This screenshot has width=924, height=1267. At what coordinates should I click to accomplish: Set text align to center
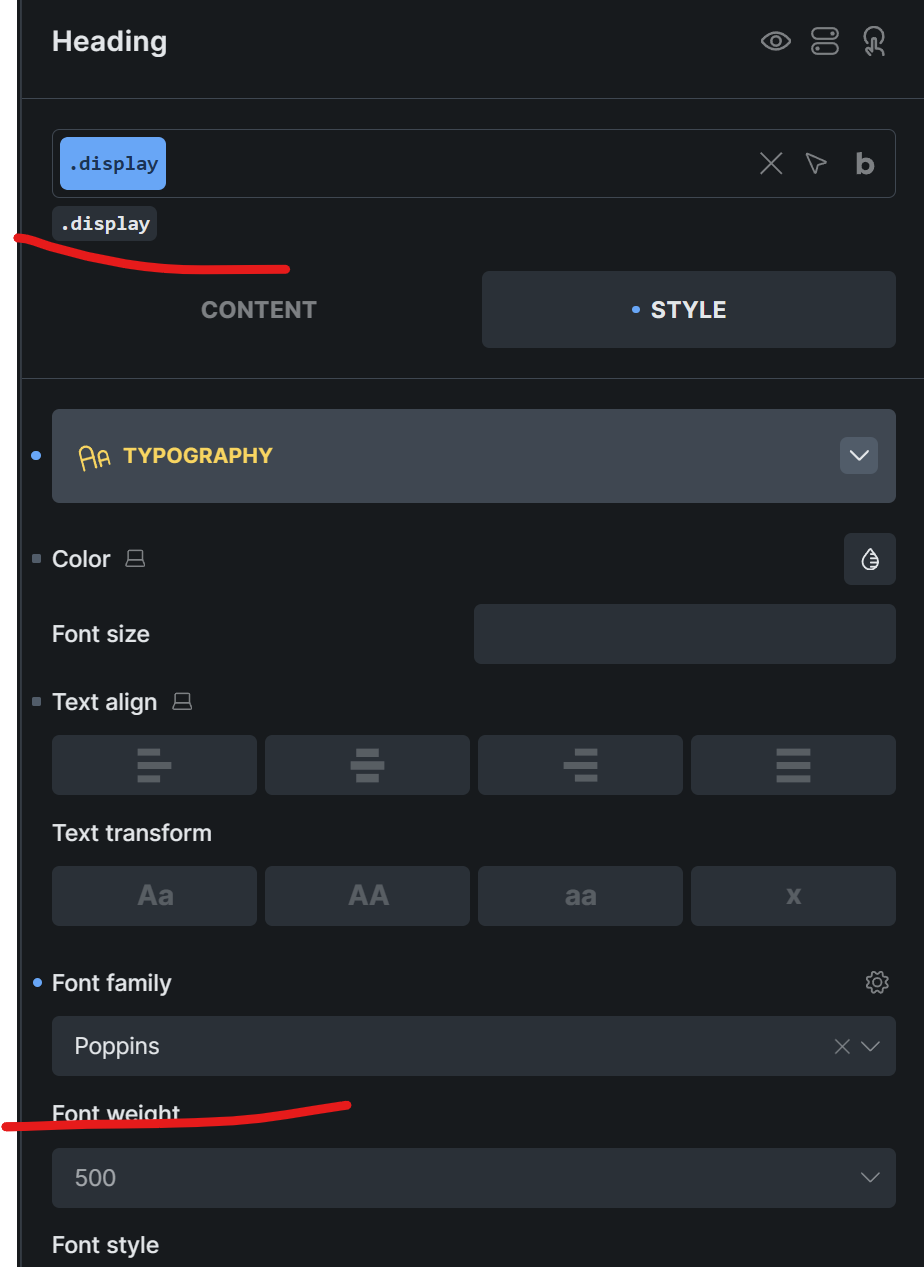click(367, 765)
